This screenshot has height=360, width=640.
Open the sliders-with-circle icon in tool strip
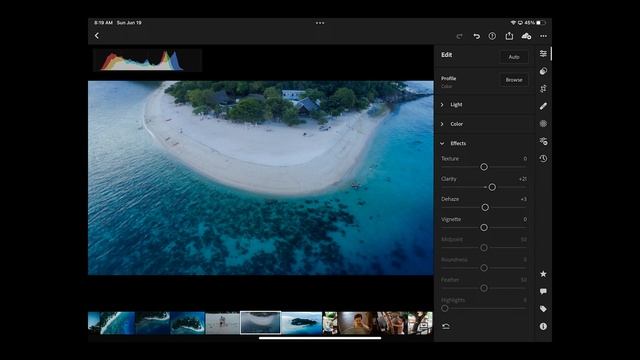(x=543, y=141)
